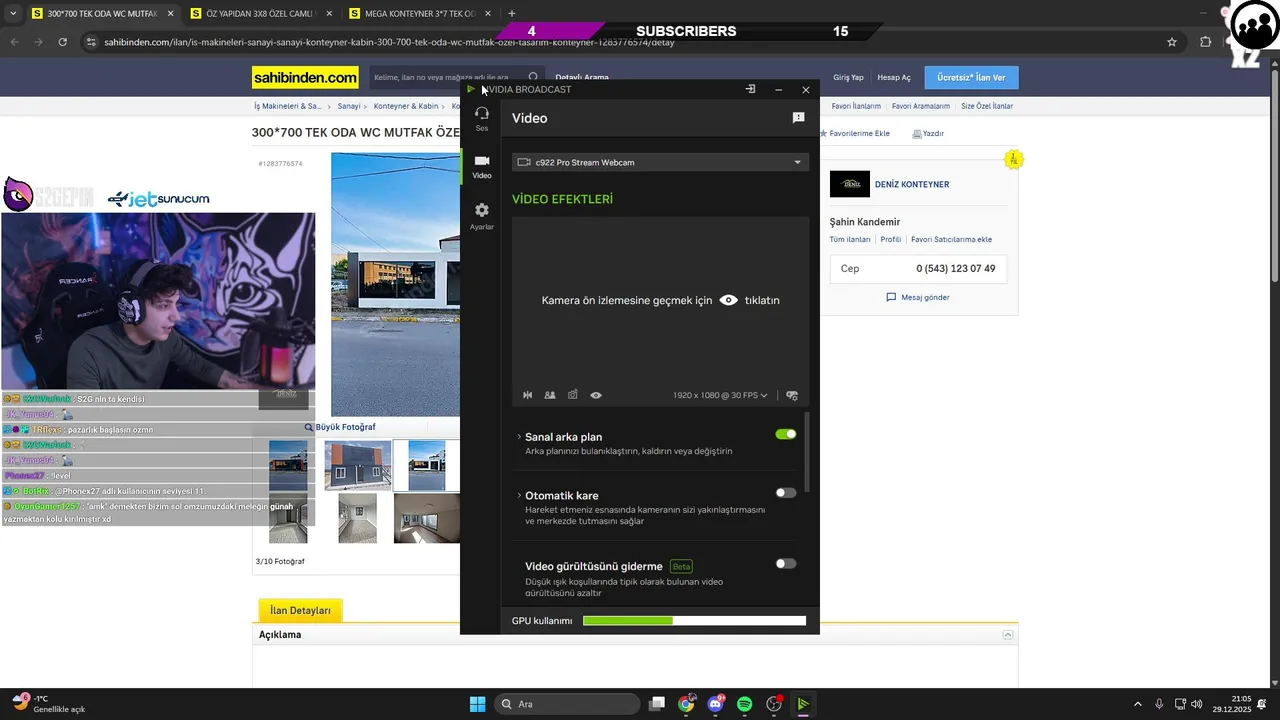1280x720 pixels.
Task: Click the sign-out icon in the NVIDIA Broadcast title bar
Action: tap(750, 89)
